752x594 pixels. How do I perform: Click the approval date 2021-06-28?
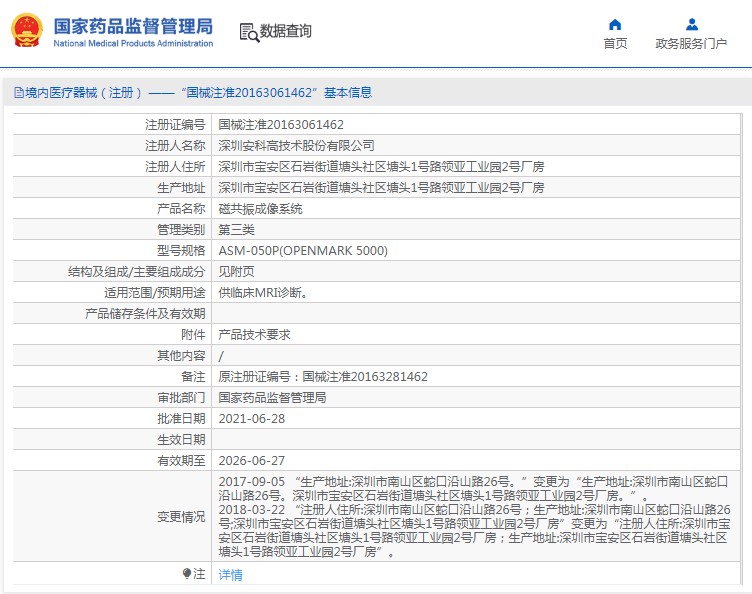coord(252,419)
